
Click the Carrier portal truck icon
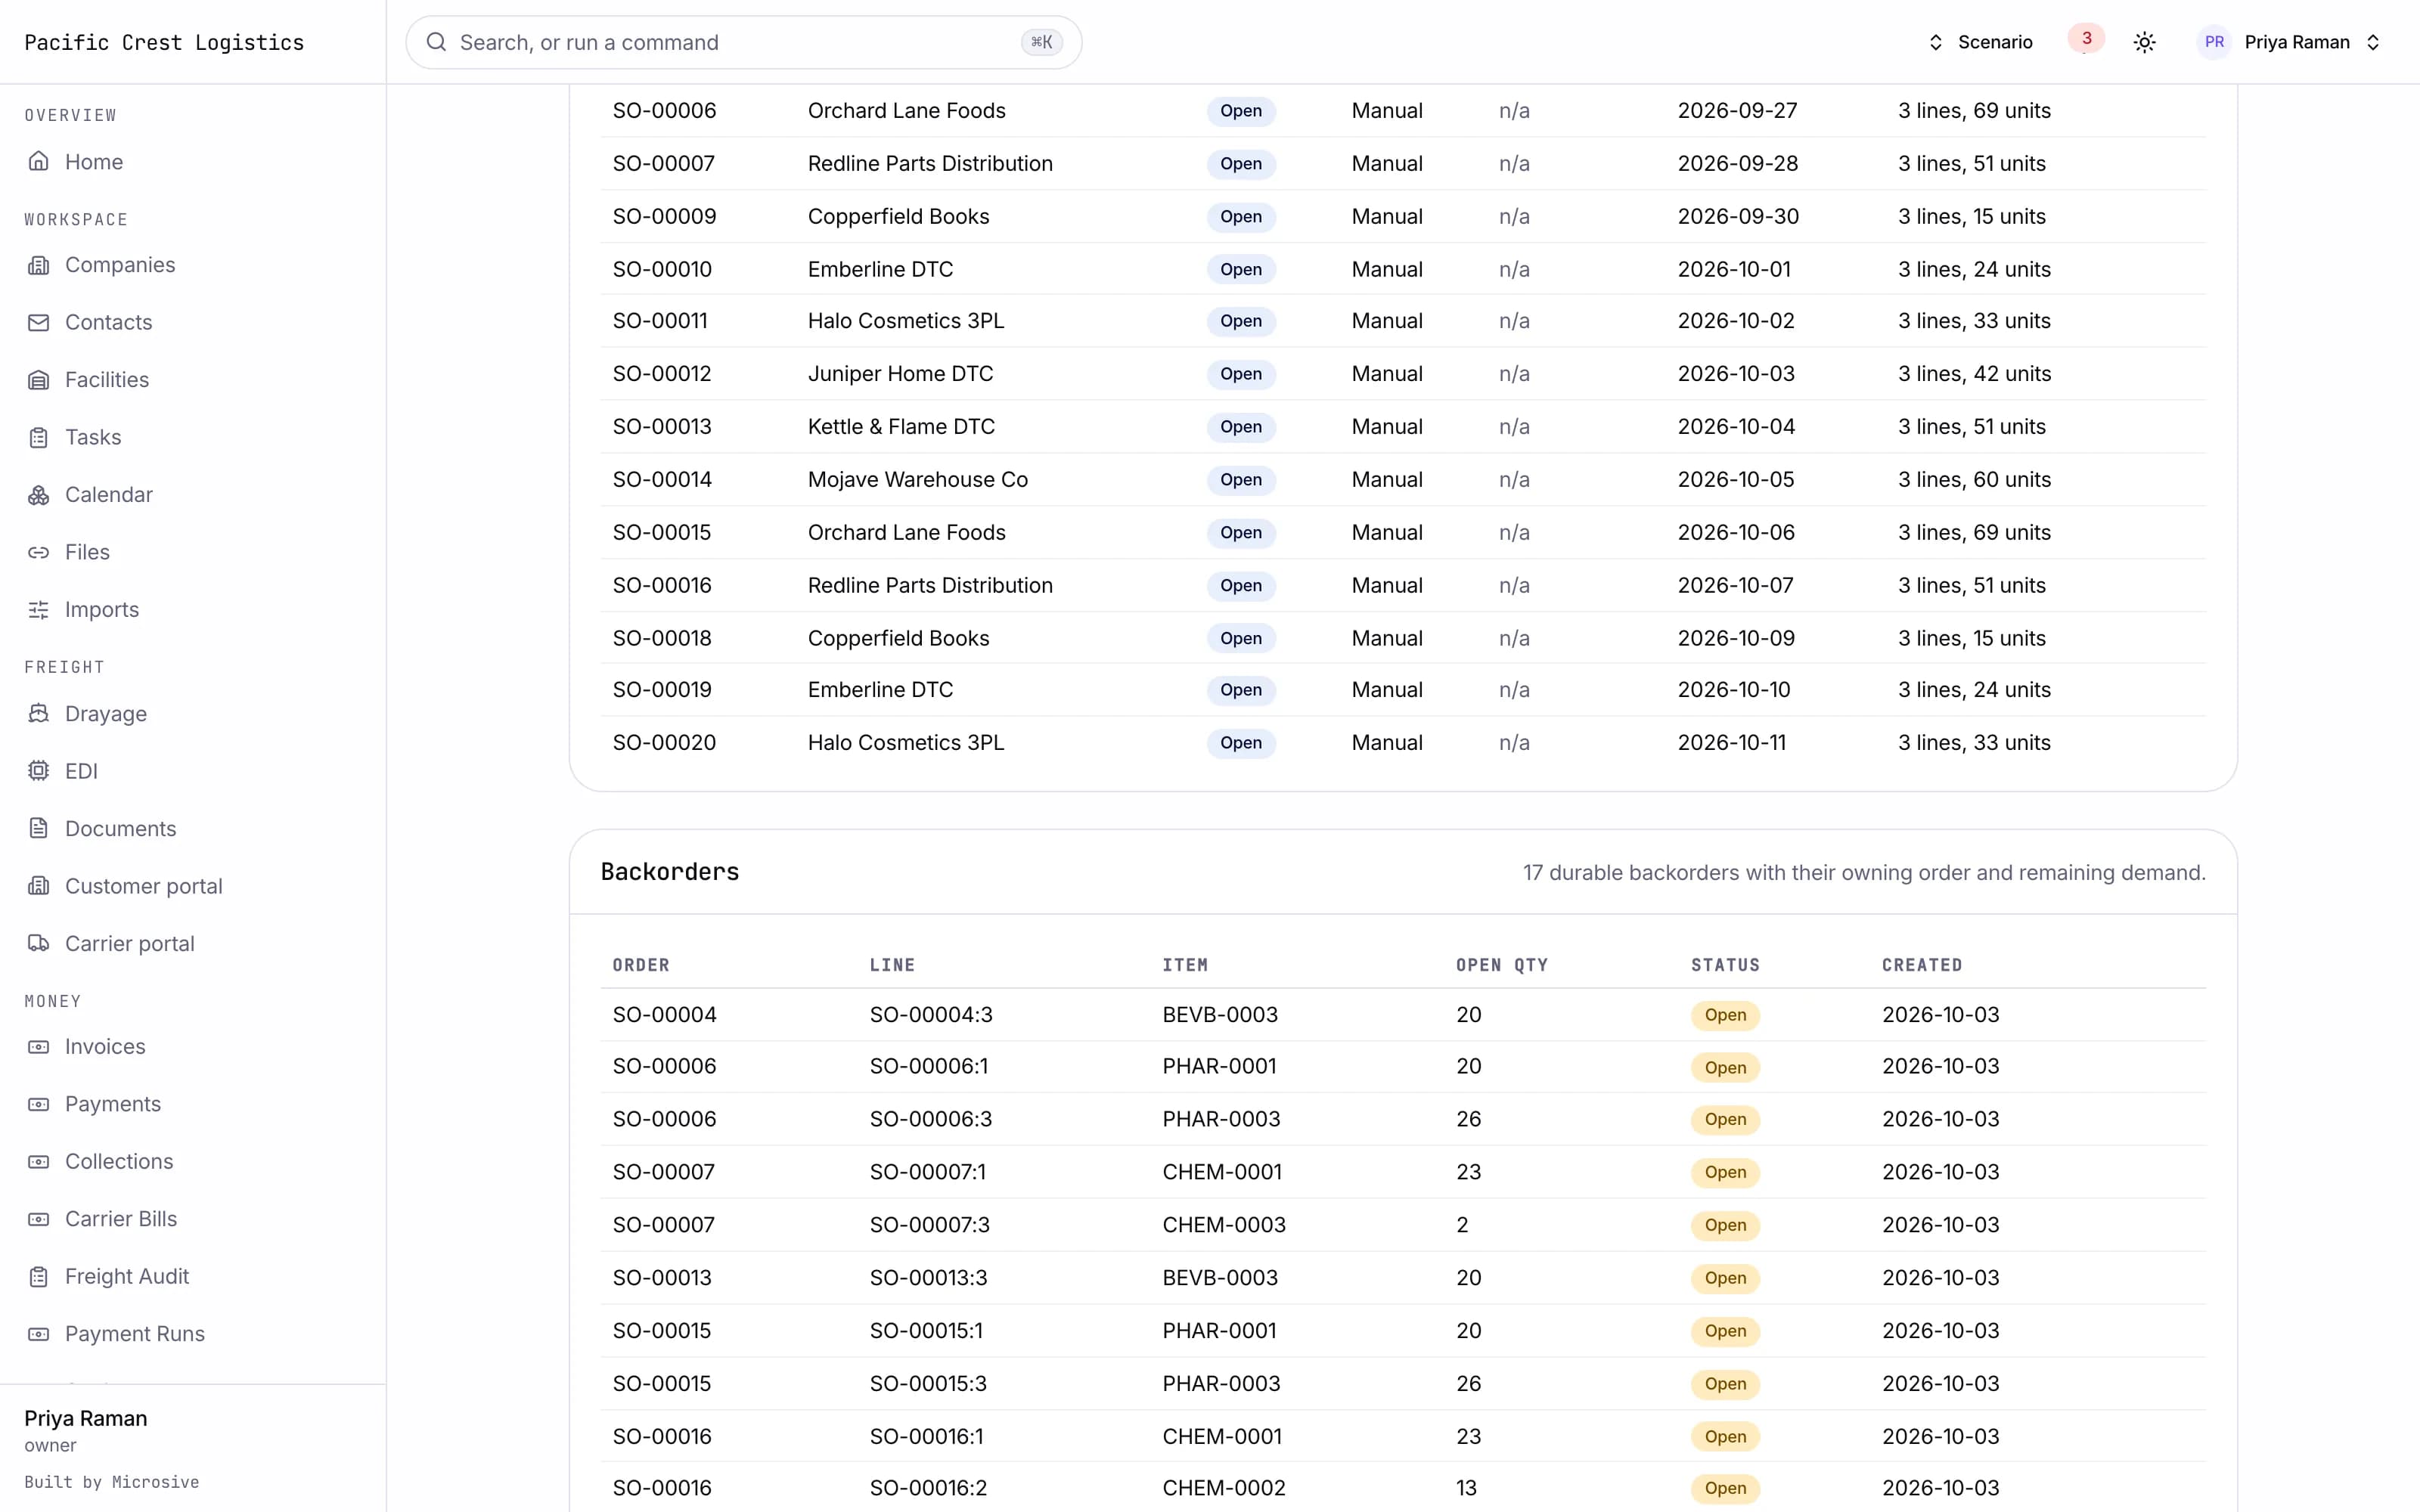(x=38, y=943)
